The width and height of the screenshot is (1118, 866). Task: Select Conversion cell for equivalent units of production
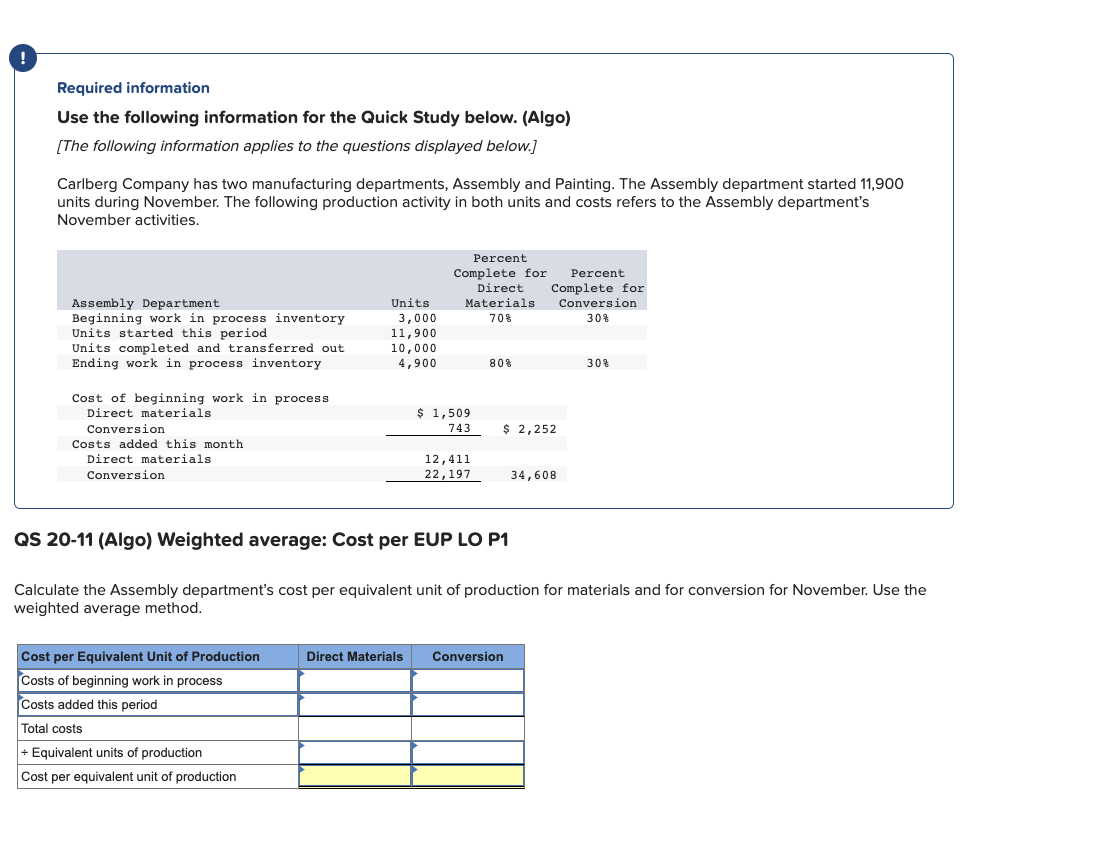click(468, 753)
